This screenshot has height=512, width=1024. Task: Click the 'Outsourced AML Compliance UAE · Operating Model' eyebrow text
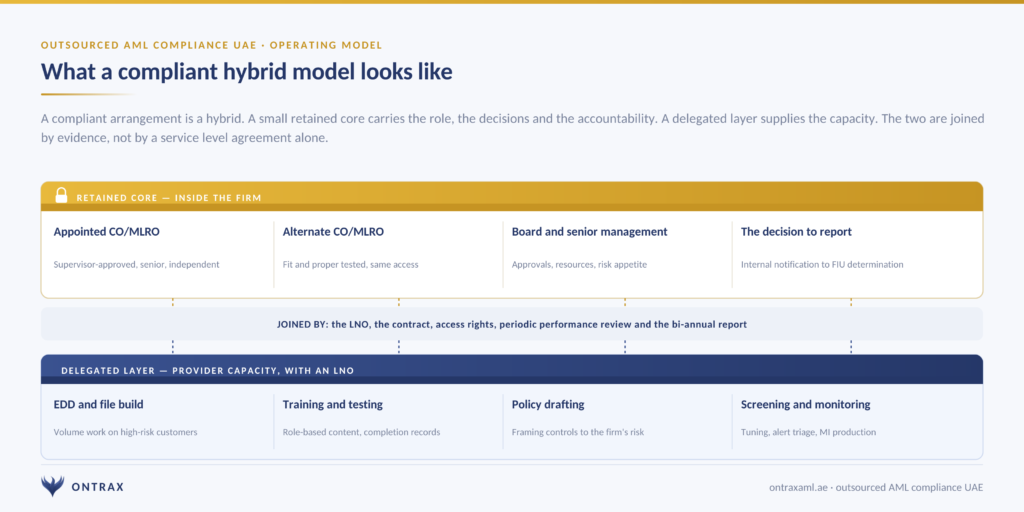212,45
